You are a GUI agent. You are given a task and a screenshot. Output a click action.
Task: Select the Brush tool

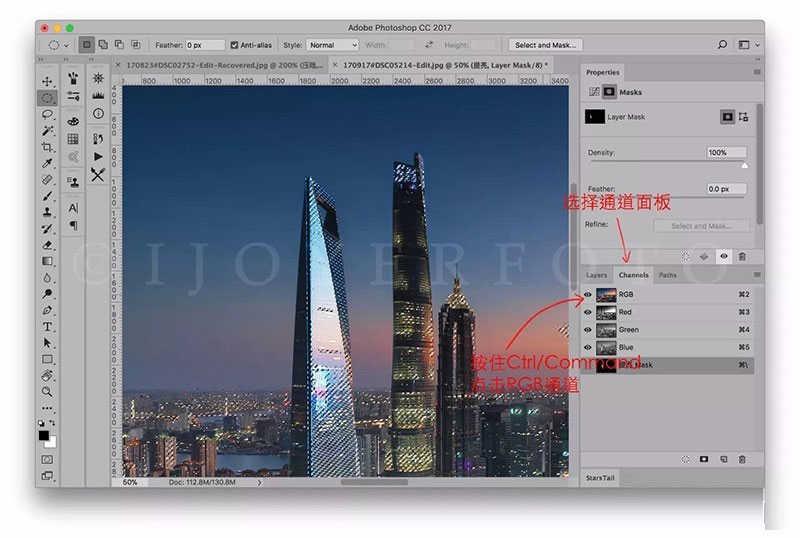pos(47,196)
